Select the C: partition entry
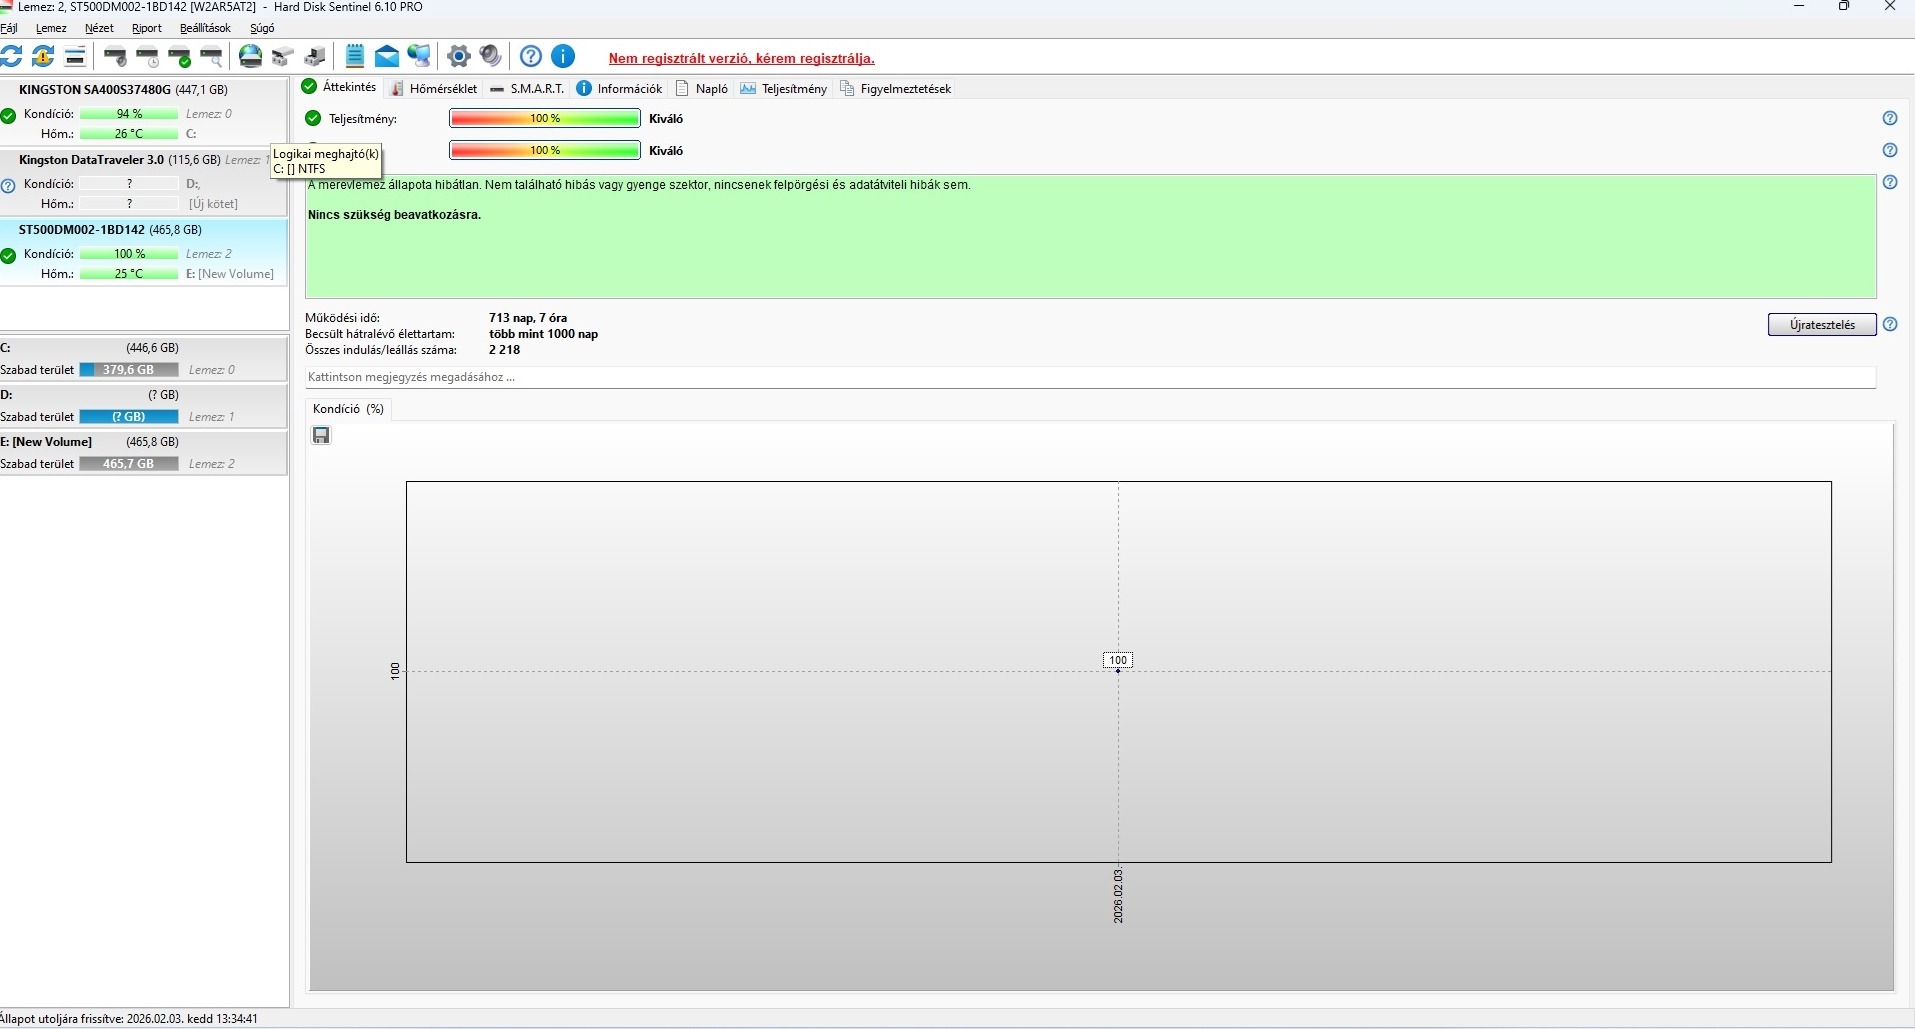Viewport: 1915px width, 1029px height. pyautogui.click(x=144, y=358)
